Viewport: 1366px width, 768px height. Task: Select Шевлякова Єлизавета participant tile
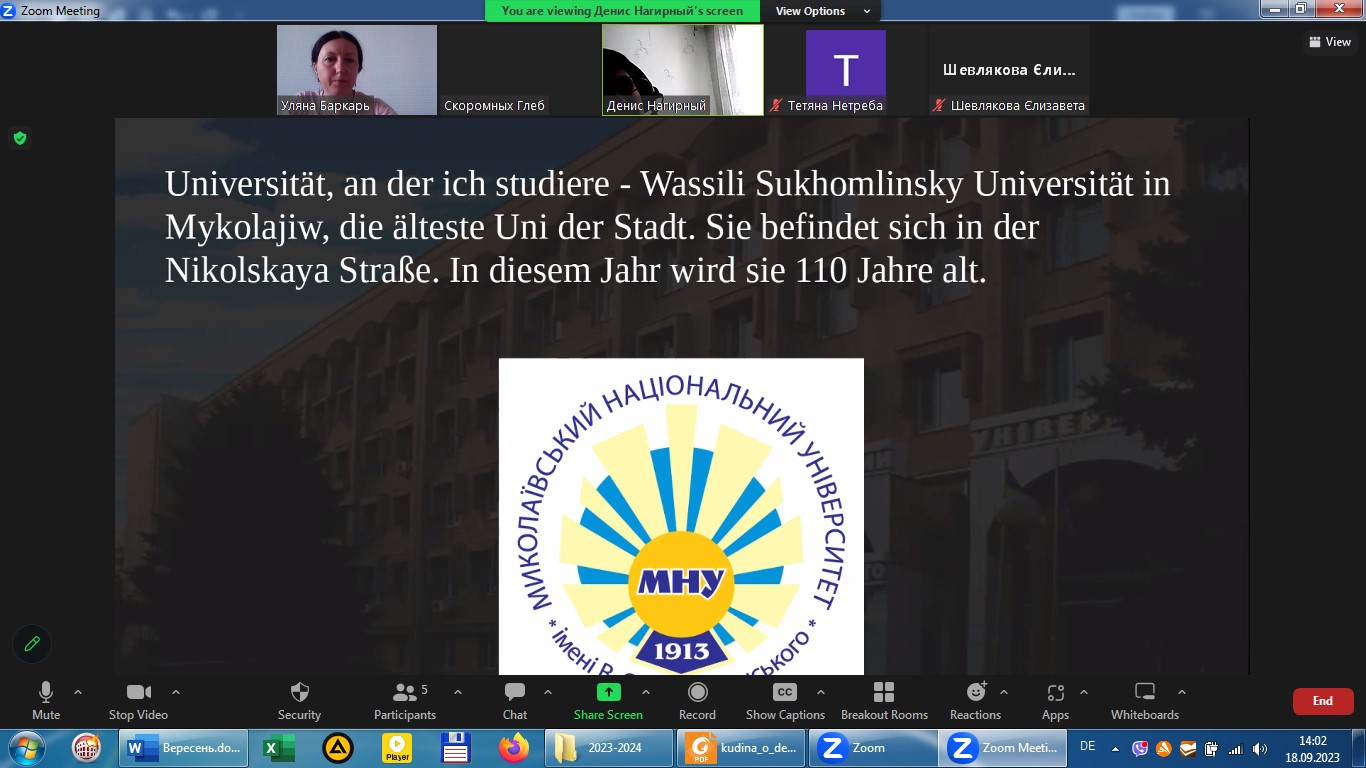pos(1009,70)
